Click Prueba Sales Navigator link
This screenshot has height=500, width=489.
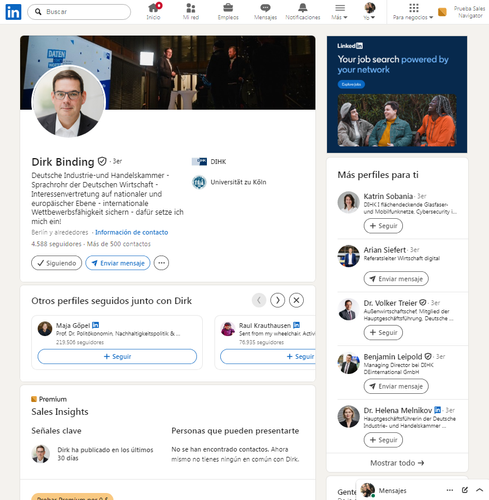pos(469,12)
